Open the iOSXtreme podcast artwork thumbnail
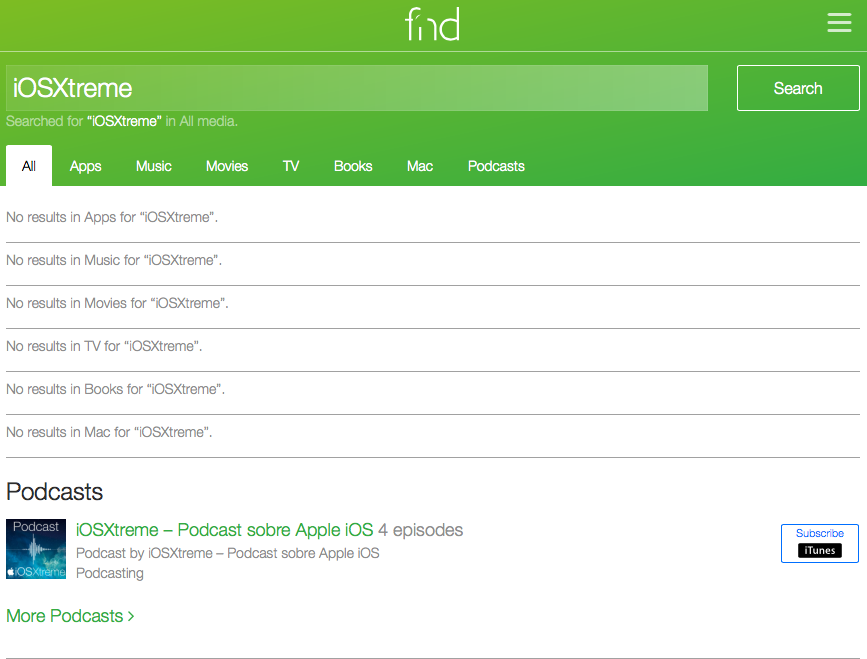The width and height of the screenshot is (867, 659). (x=36, y=549)
